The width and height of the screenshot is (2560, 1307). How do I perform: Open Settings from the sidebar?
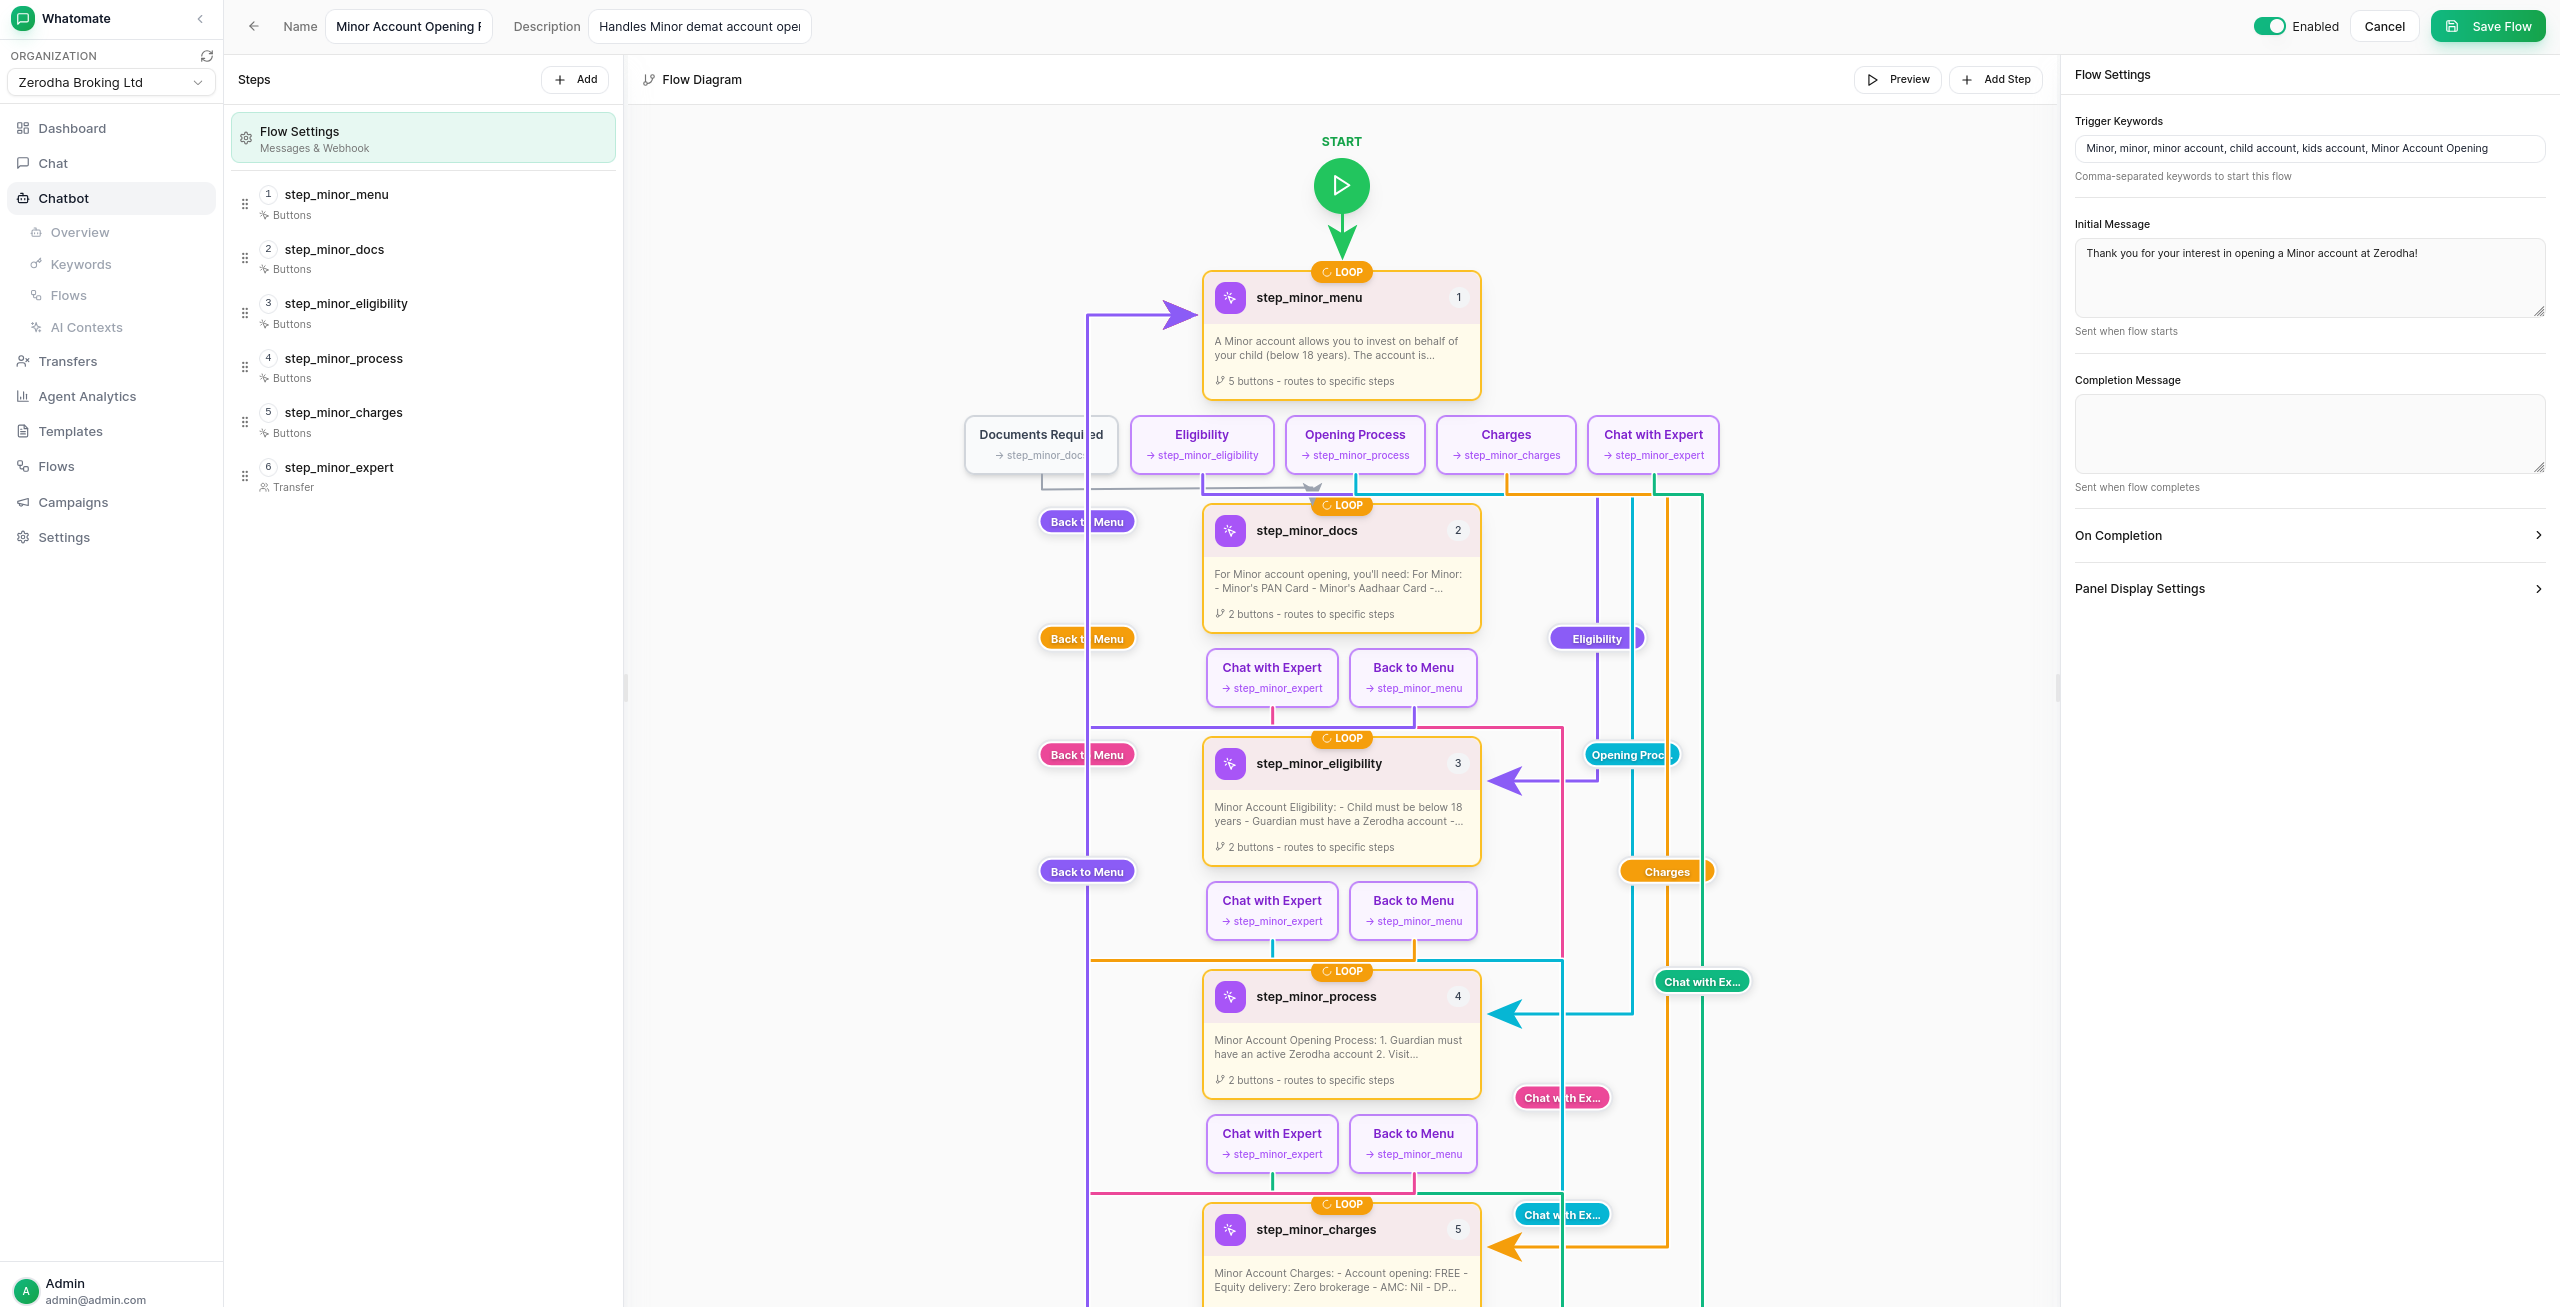(x=63, y=537)
